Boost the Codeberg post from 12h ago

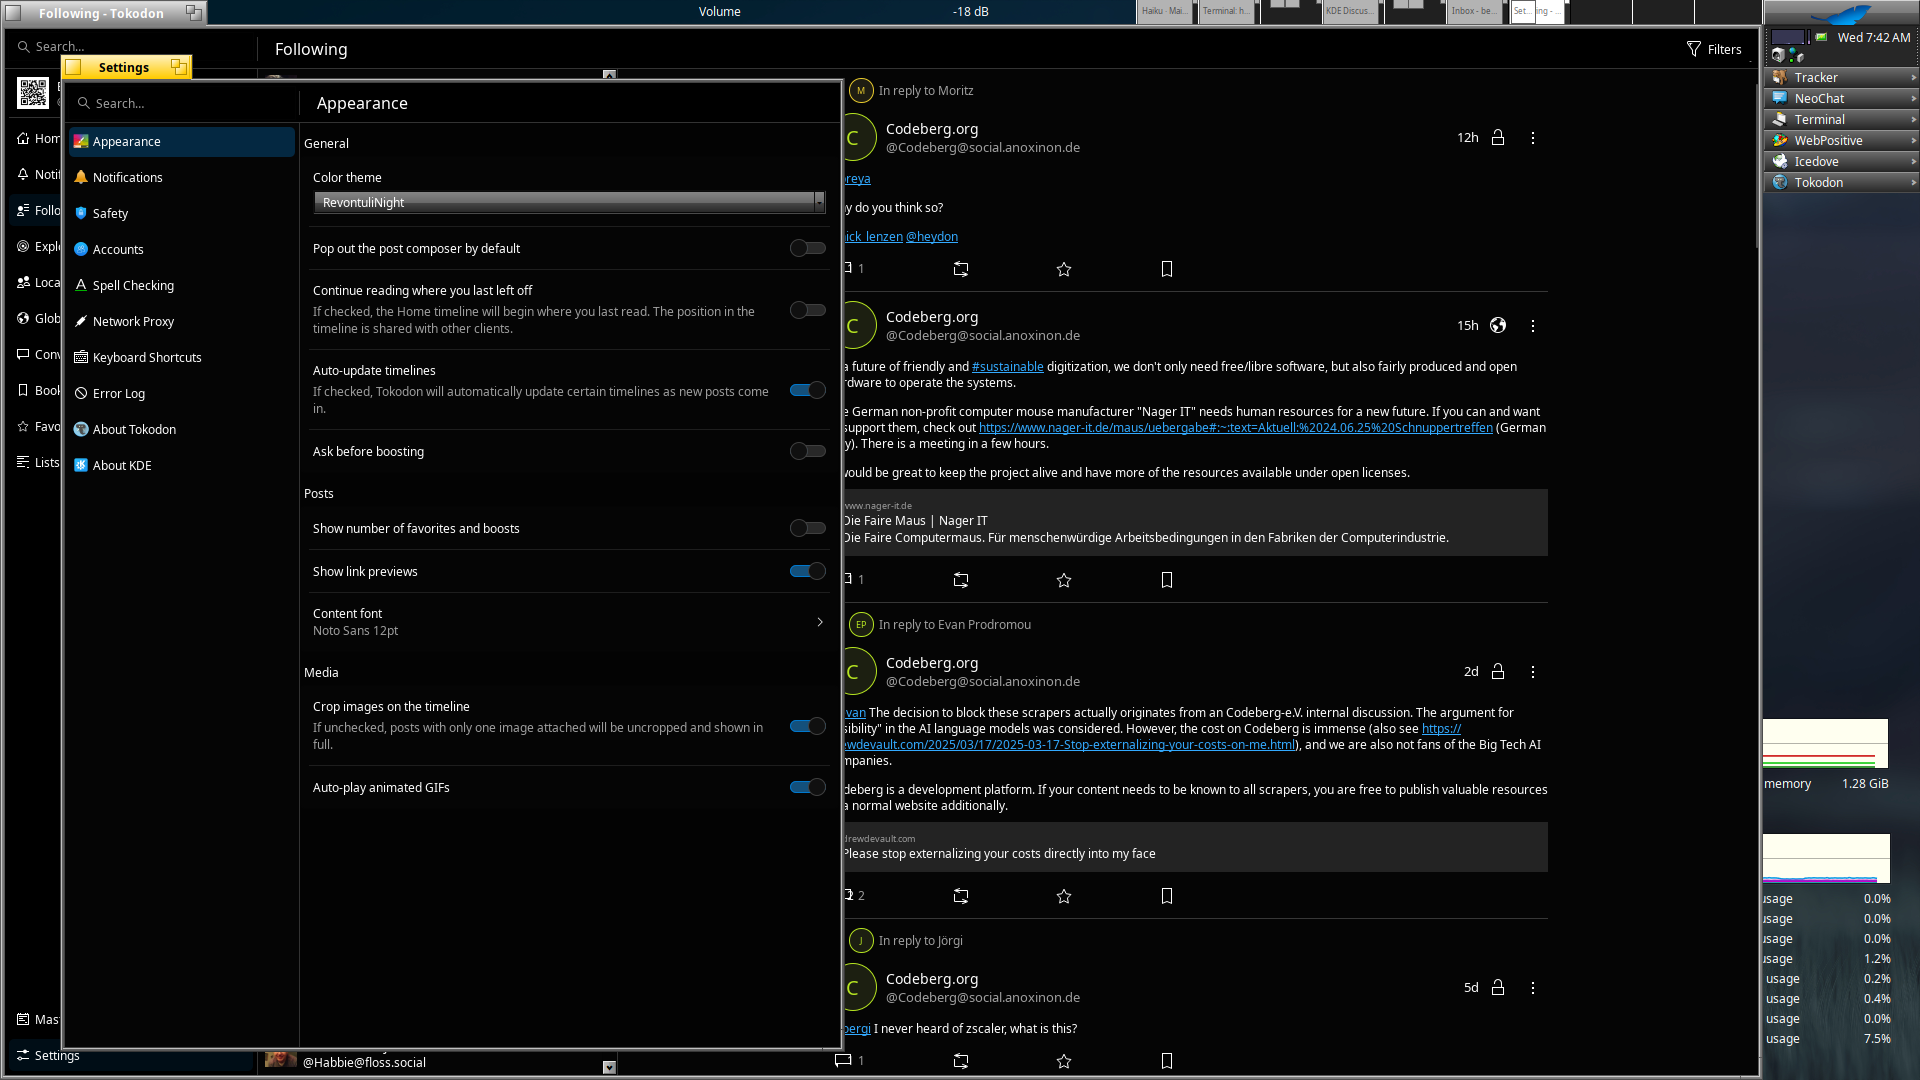tap(961, 269)
